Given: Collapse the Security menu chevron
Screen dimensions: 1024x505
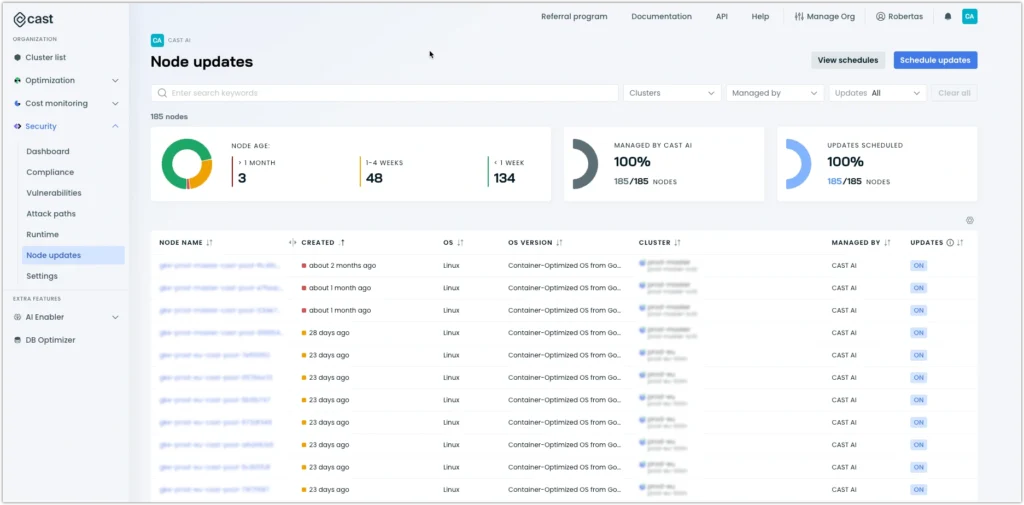Looking at the screenshot, I should 115,126.
